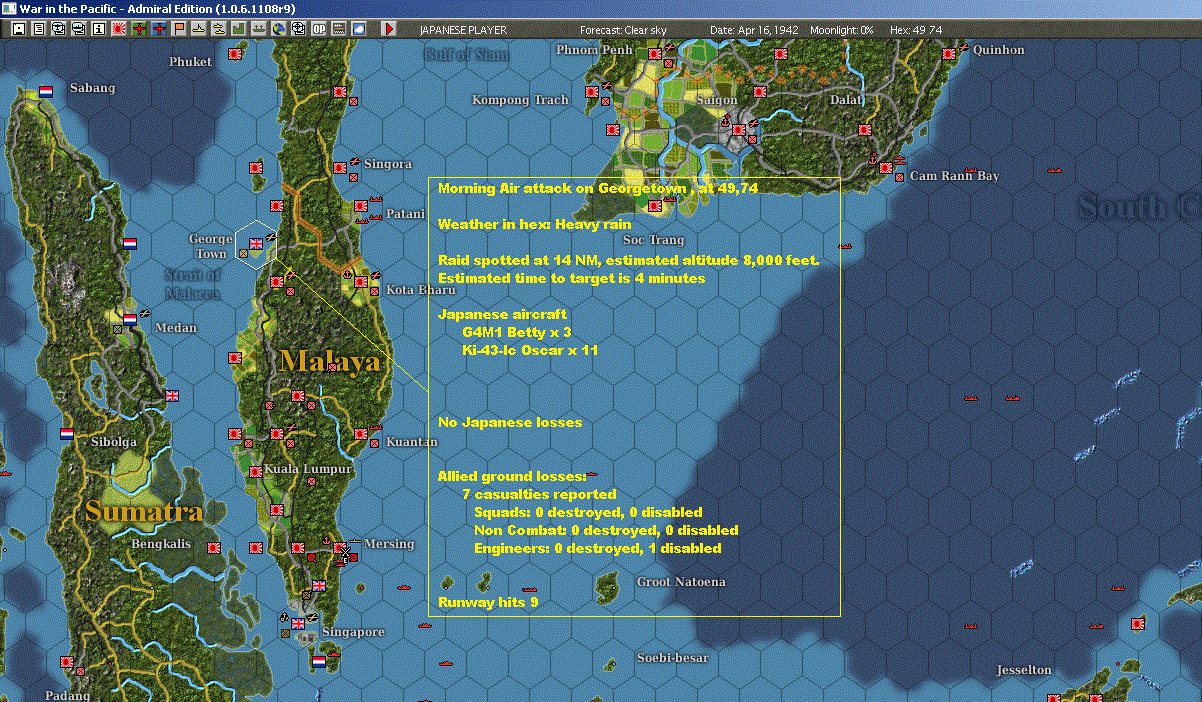
Task: Click the Singapore map label
Action: [353, 632]
